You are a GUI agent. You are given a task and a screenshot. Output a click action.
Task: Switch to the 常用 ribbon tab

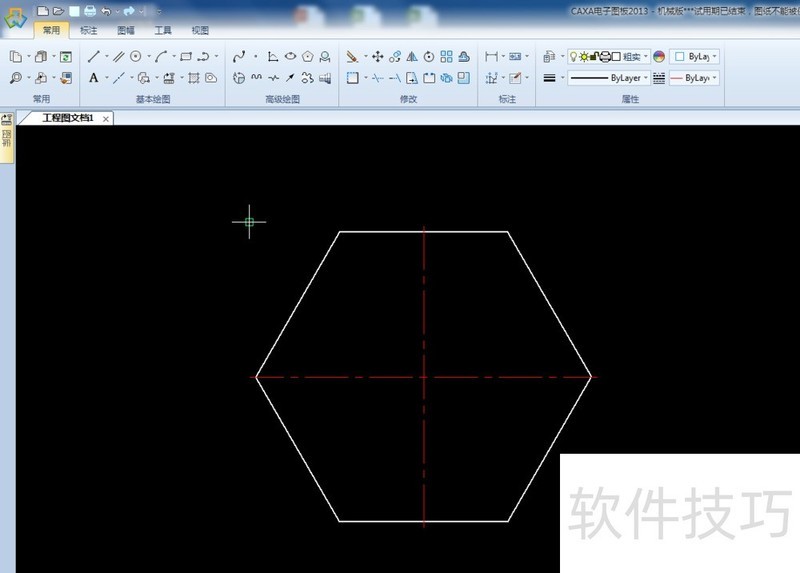click(51, 30)
